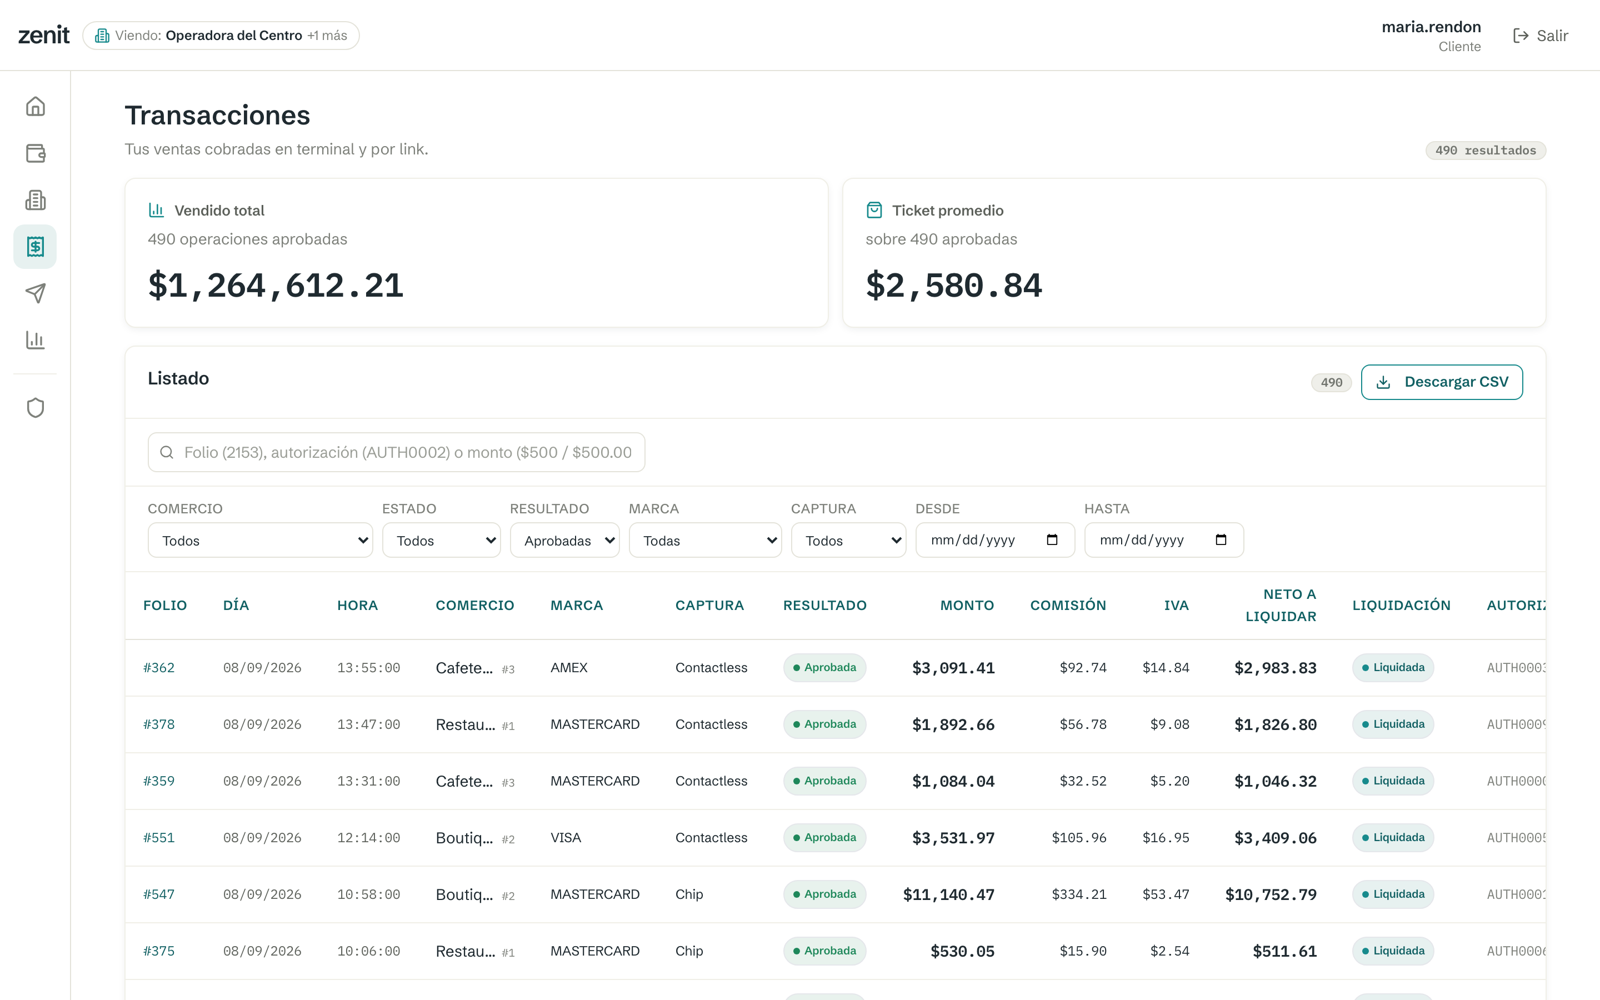This screenshot has height=1000, width=1600.
Task: Click the Desde date field
Action: point(995,540)
